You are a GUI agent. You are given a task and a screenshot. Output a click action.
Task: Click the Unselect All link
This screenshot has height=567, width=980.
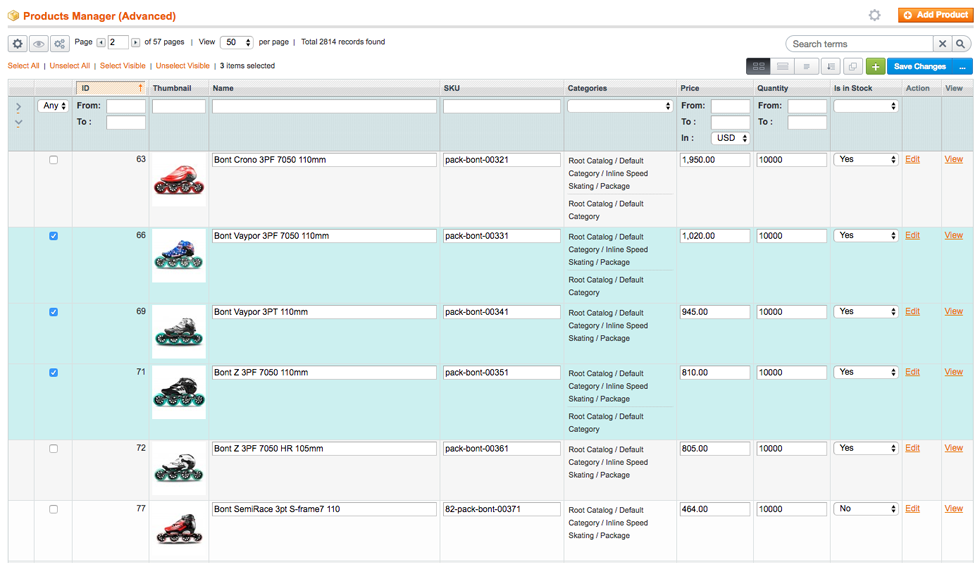click(69, 66)
